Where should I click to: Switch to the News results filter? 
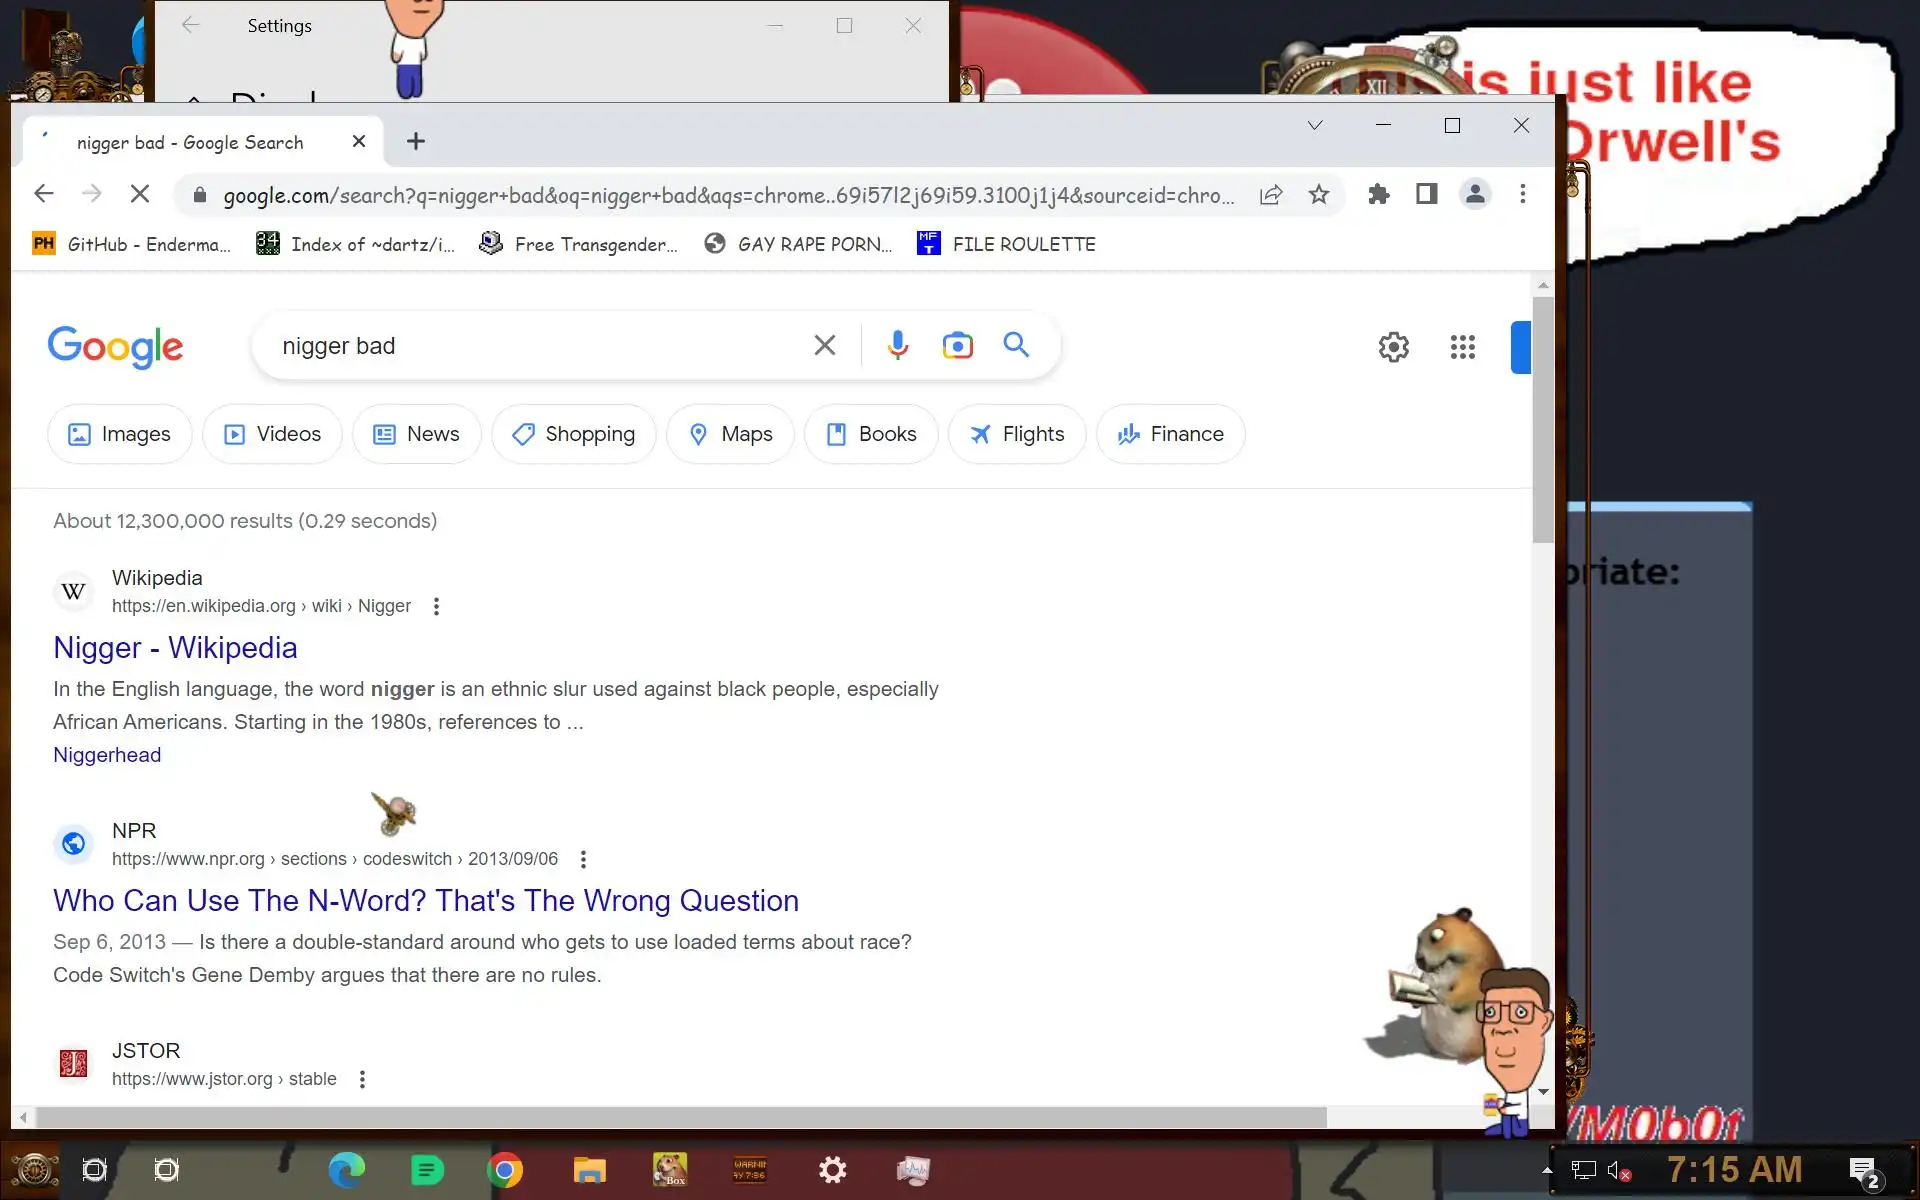coord(416,434)
